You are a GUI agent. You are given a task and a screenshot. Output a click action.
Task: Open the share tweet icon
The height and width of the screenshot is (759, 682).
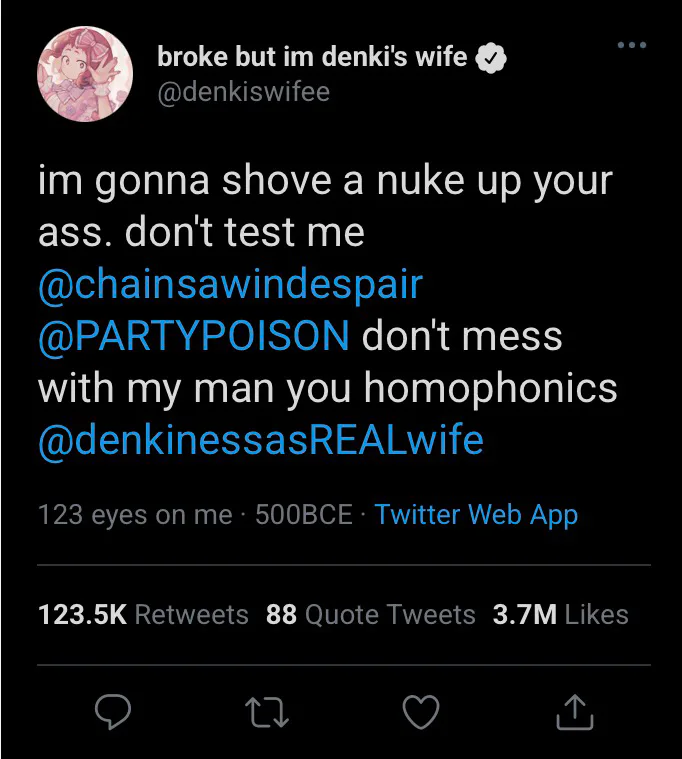coord(575,712)
